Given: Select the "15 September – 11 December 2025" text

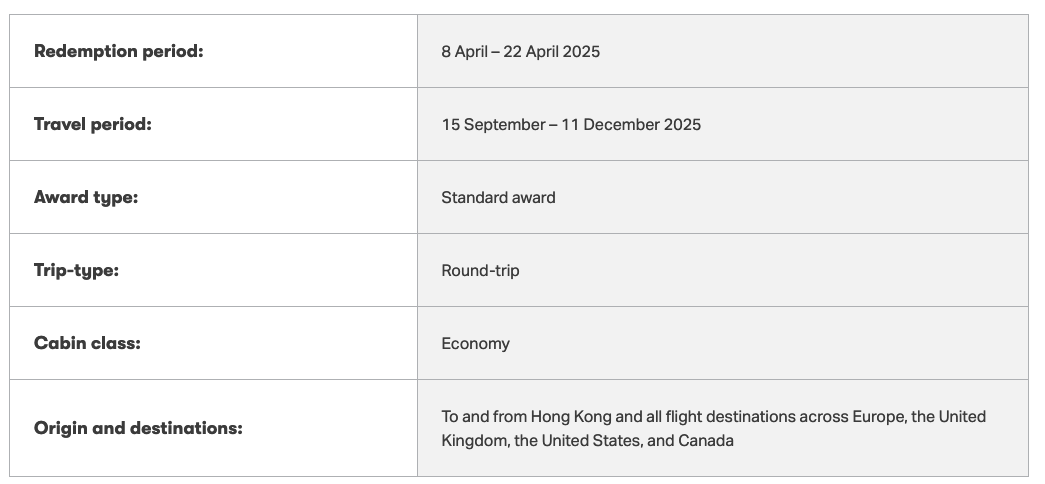Looking at the screenshot, I should (x=571, y=125).
